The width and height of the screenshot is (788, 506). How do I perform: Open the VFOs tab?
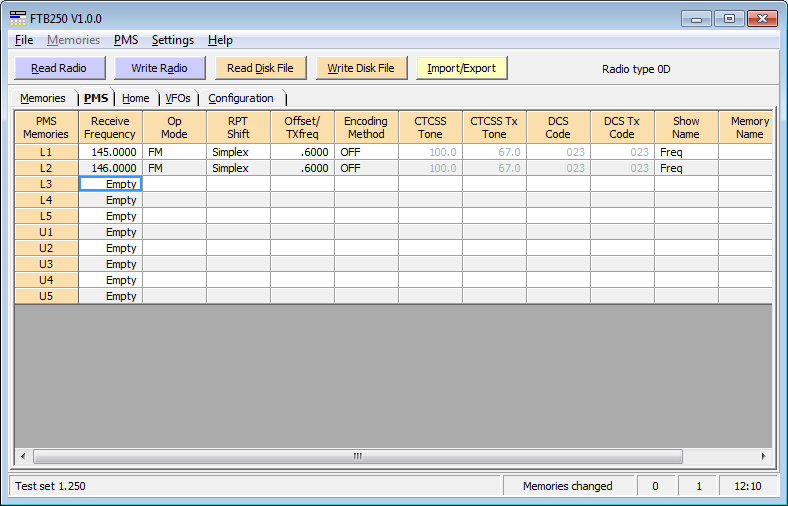pos(178,98)
